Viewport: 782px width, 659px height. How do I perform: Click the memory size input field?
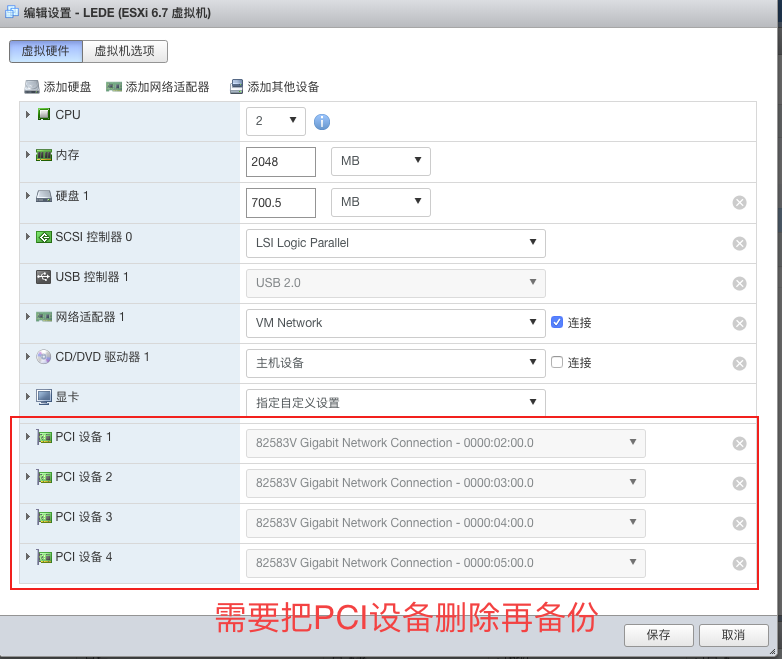point(280,161)
